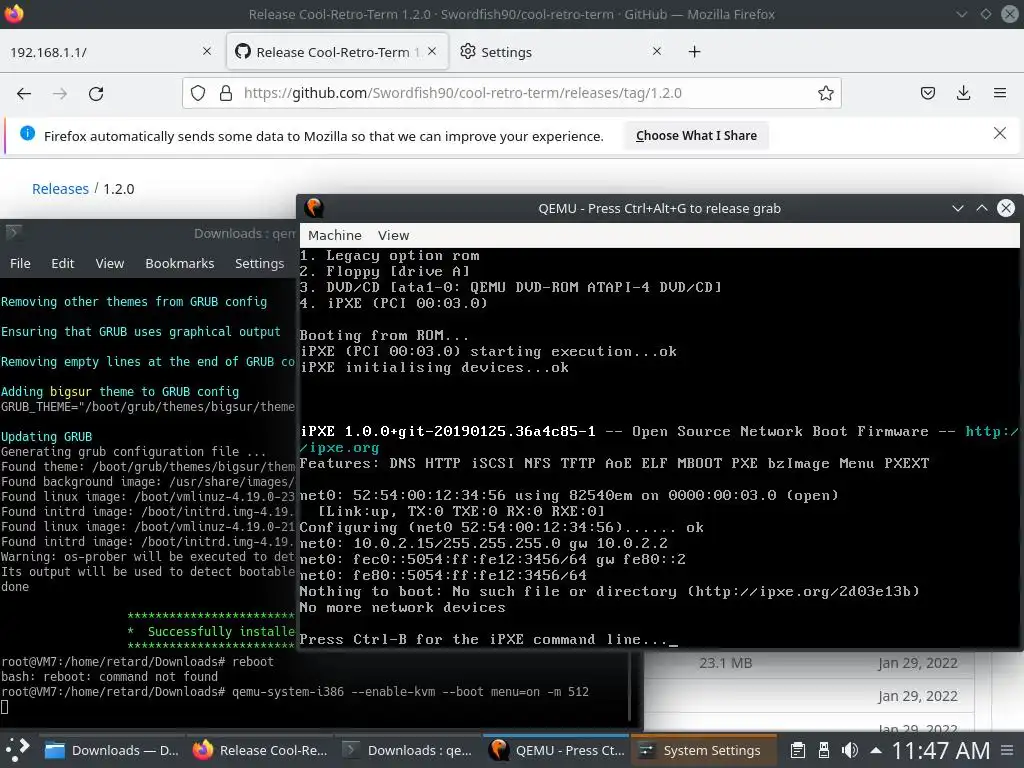
Task: Open the volume speaker tray icon
Action: (850, 750)
